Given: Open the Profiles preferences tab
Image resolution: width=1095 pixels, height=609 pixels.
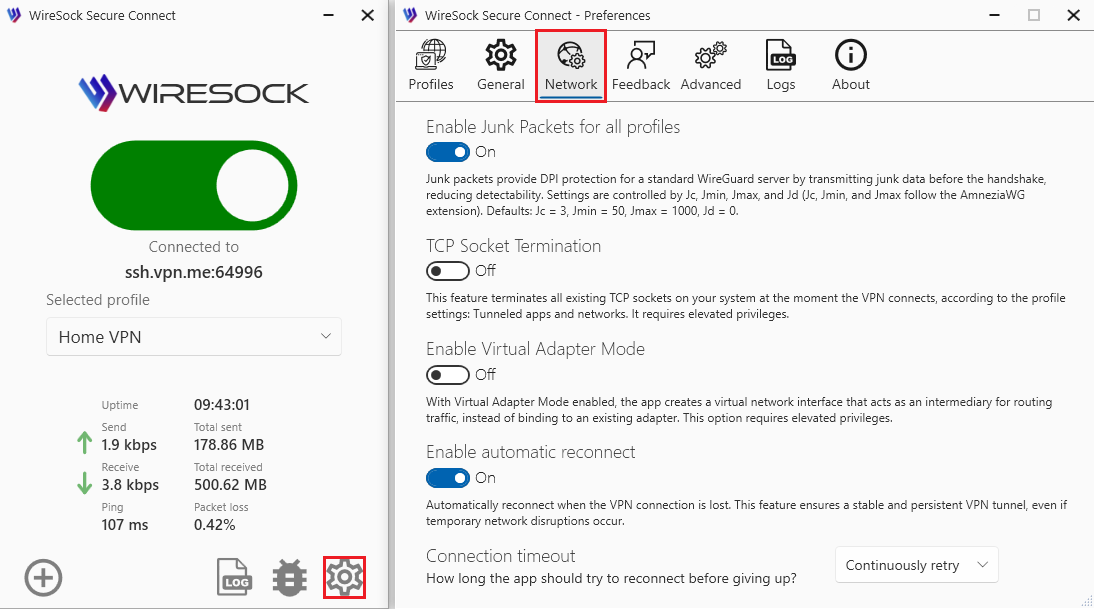Looking at the screenshot, I should pos(431,66).
